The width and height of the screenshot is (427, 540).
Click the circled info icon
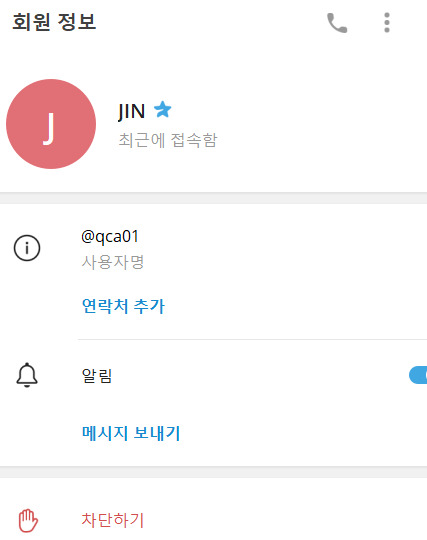27,248
